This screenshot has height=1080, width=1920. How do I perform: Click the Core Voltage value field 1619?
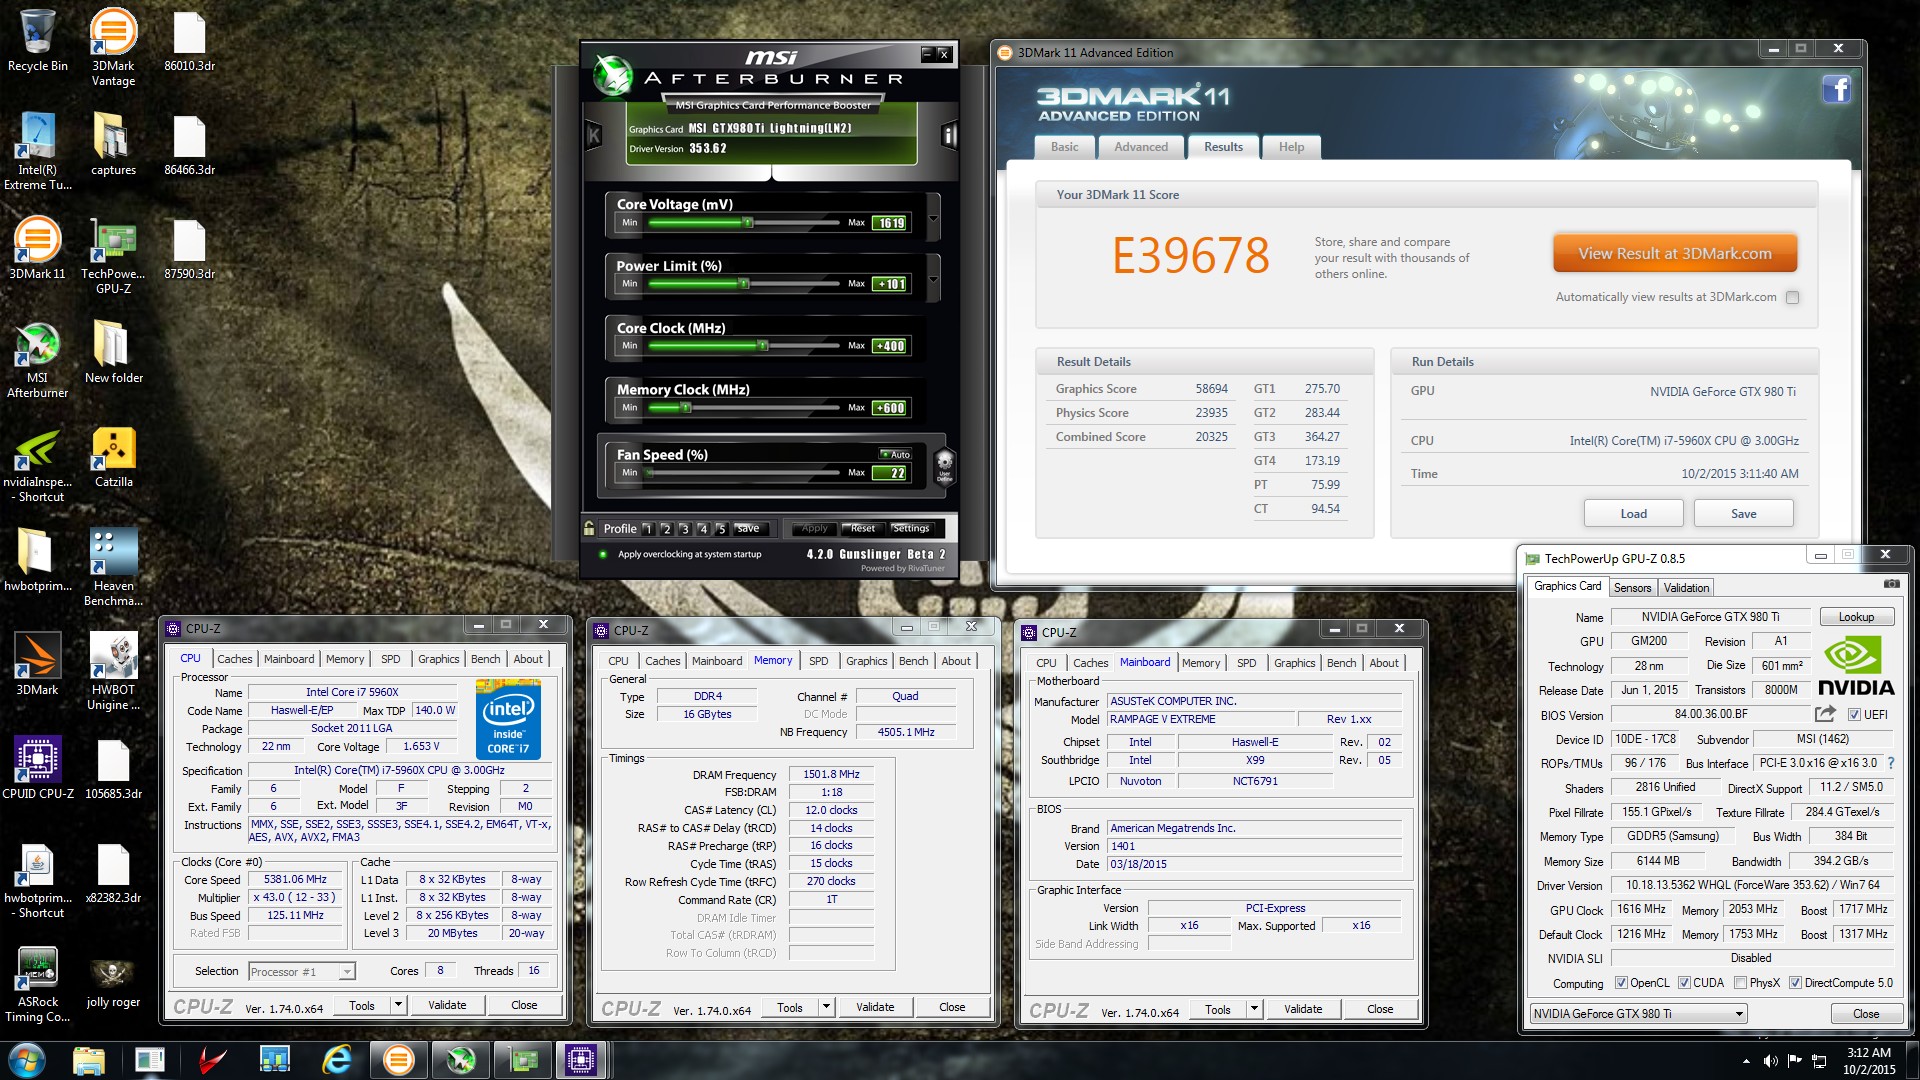pyautogui.click(x=891, y=223)
